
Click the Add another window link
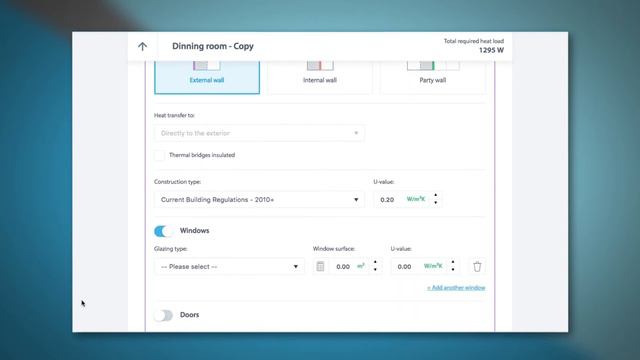tap(456, 288)
